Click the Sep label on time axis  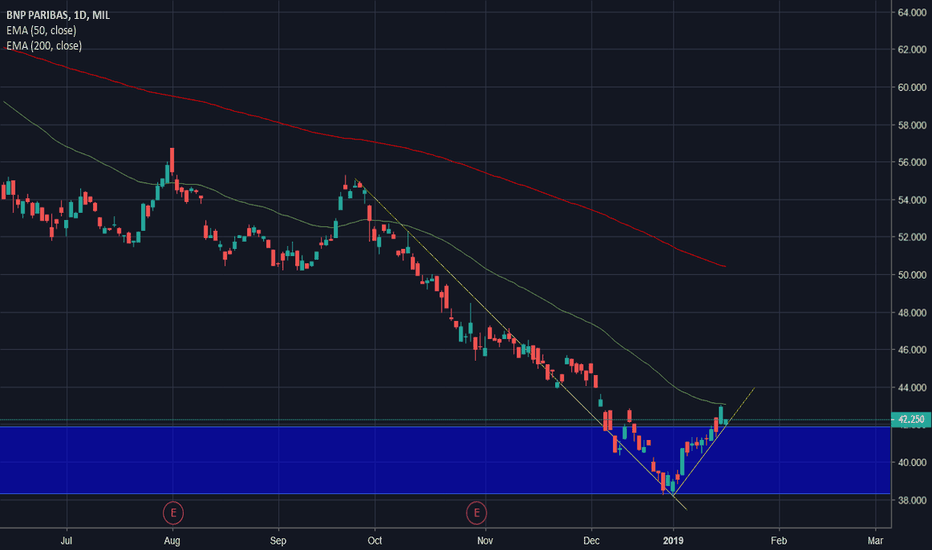[278, 540]
